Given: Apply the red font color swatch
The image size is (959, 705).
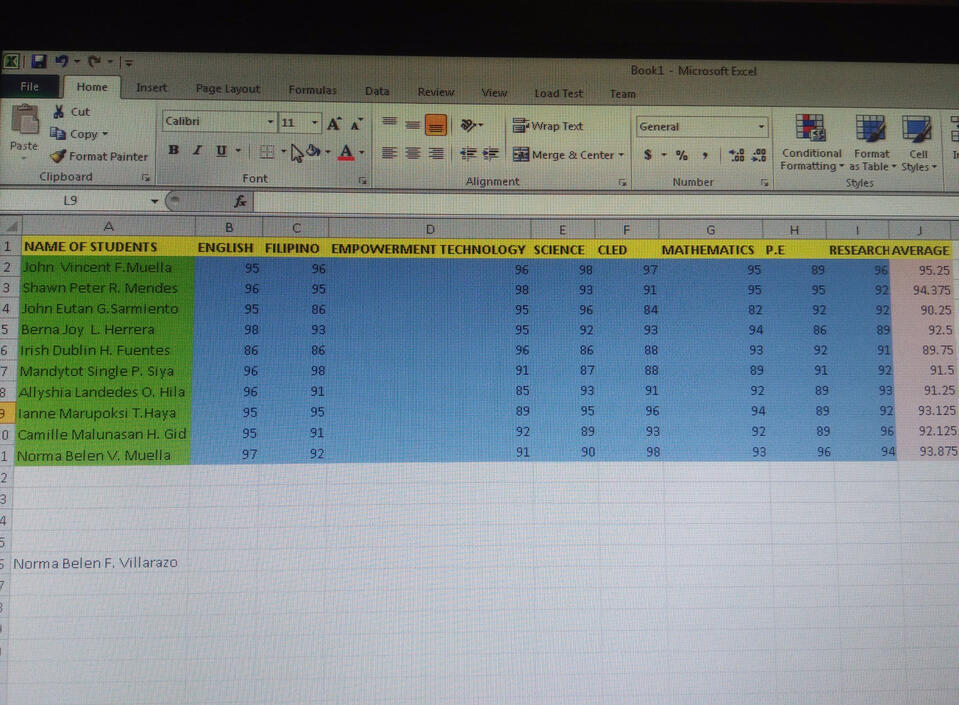Looking at the screenshot, I should coord(346,152).
